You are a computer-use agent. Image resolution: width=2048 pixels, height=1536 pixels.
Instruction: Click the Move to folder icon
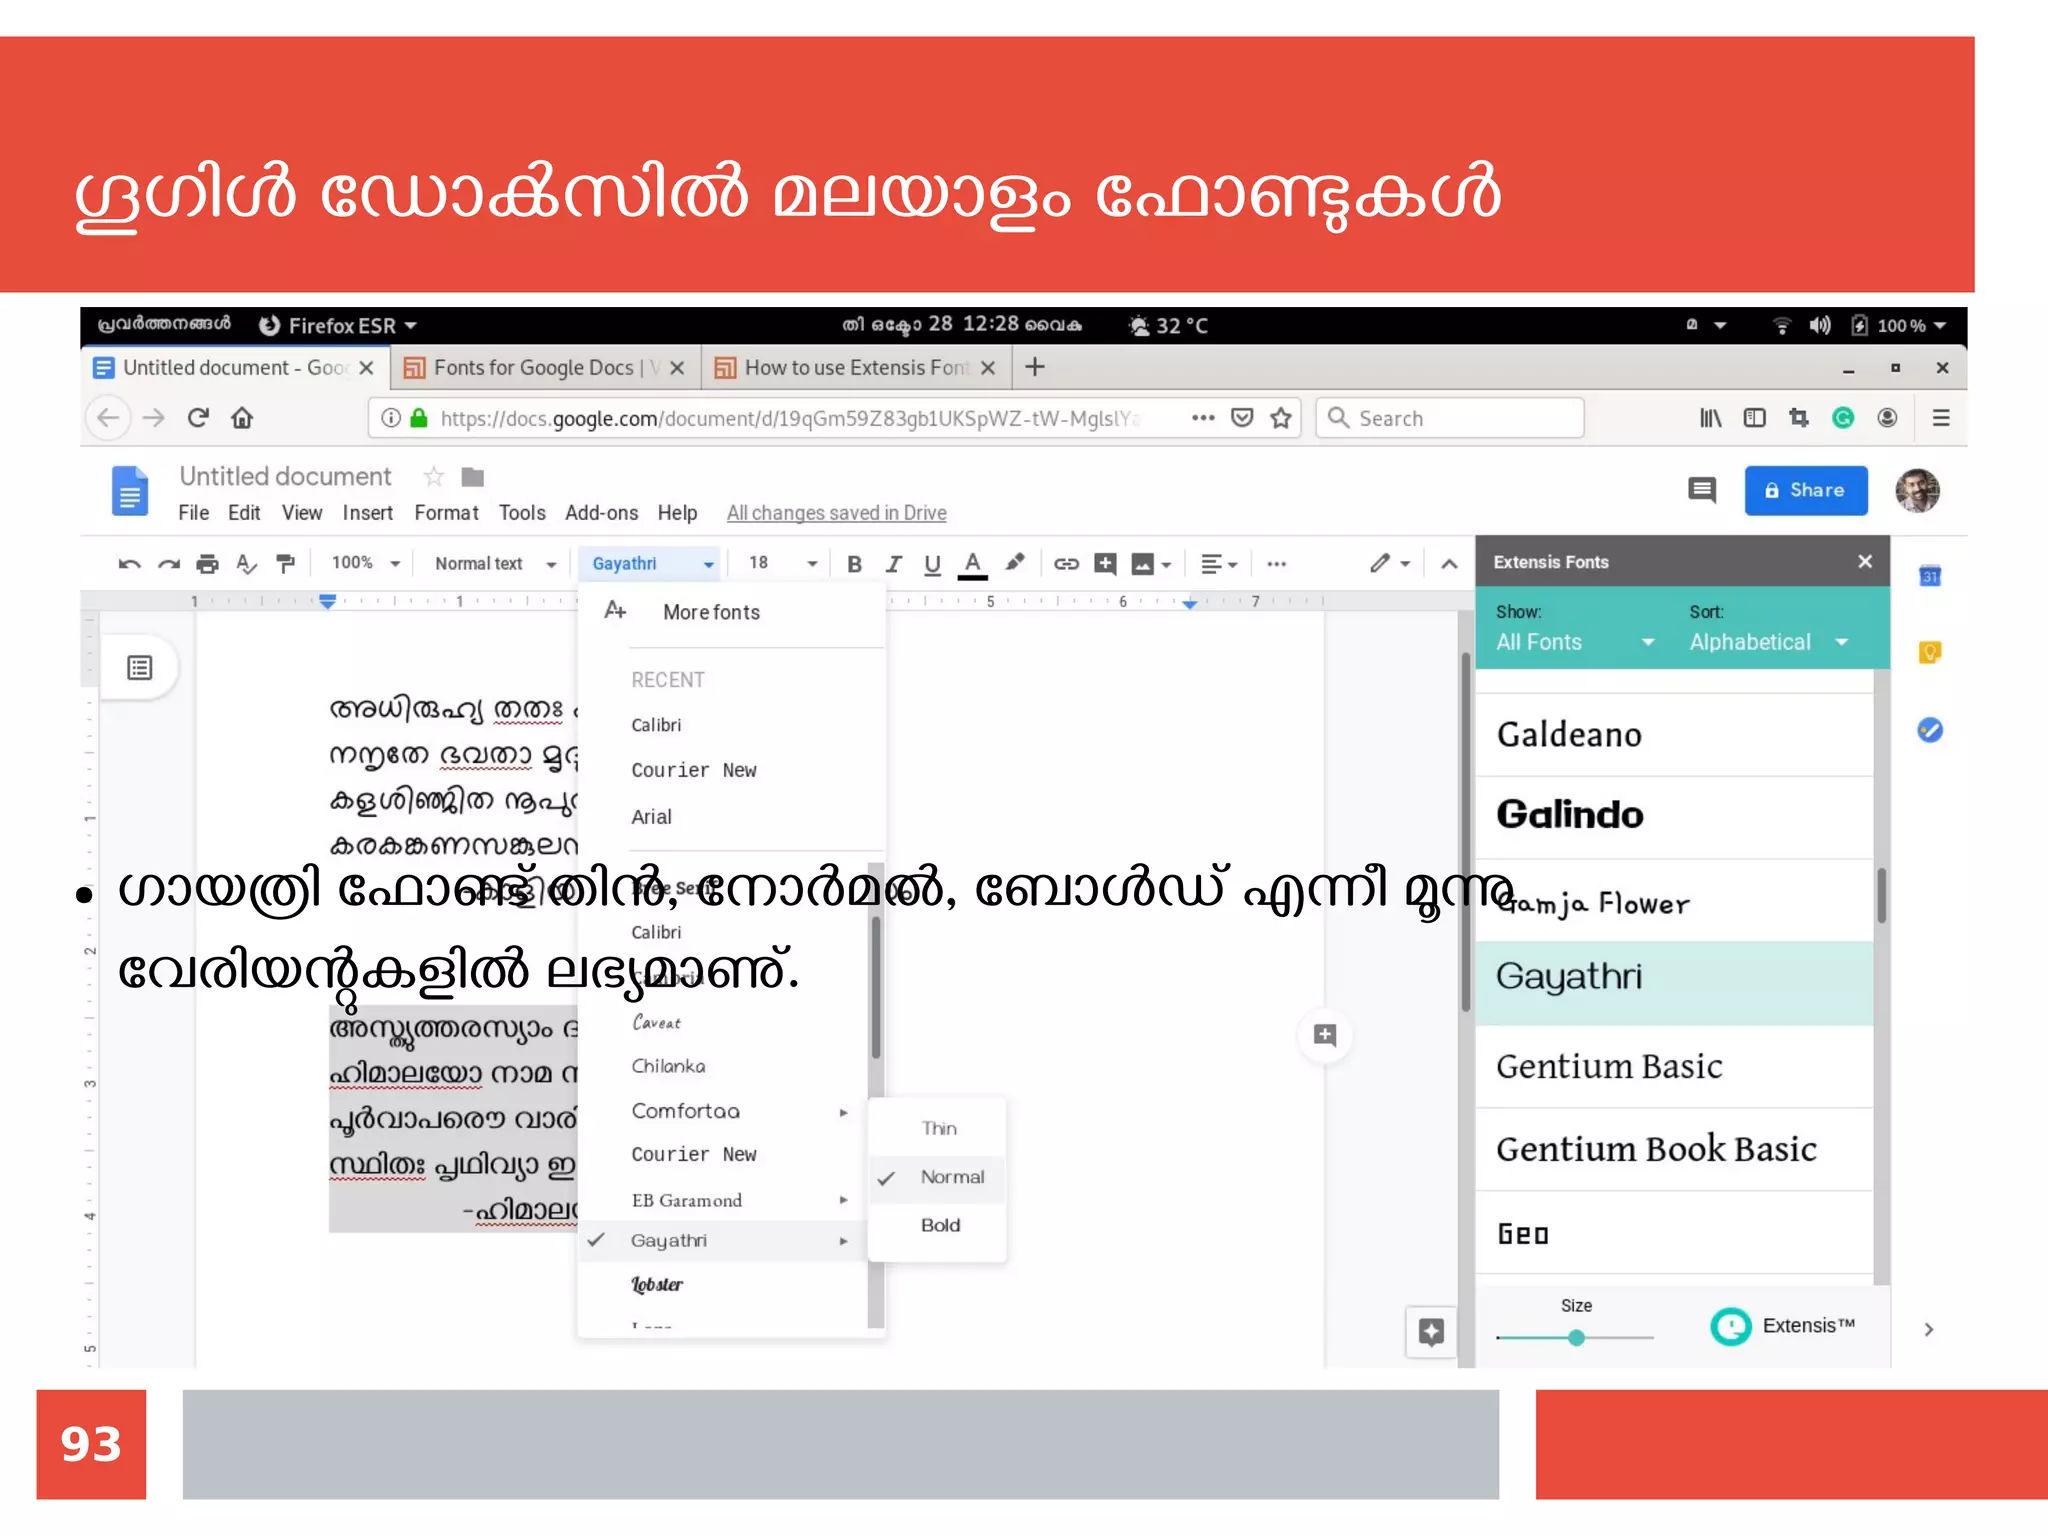coord(473,477)
